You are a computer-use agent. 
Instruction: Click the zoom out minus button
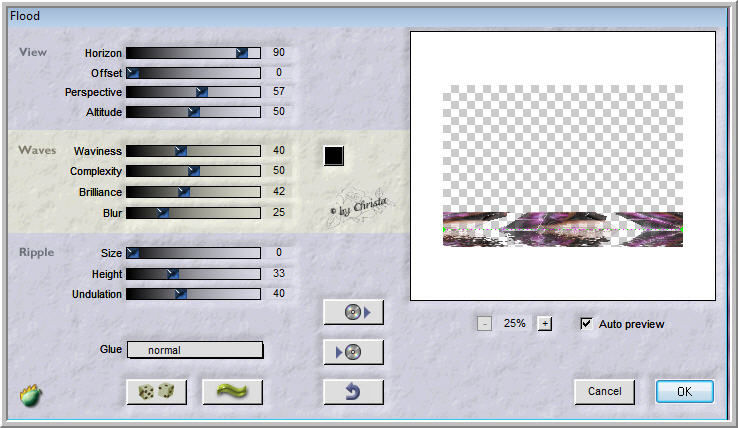pos(484,323)
